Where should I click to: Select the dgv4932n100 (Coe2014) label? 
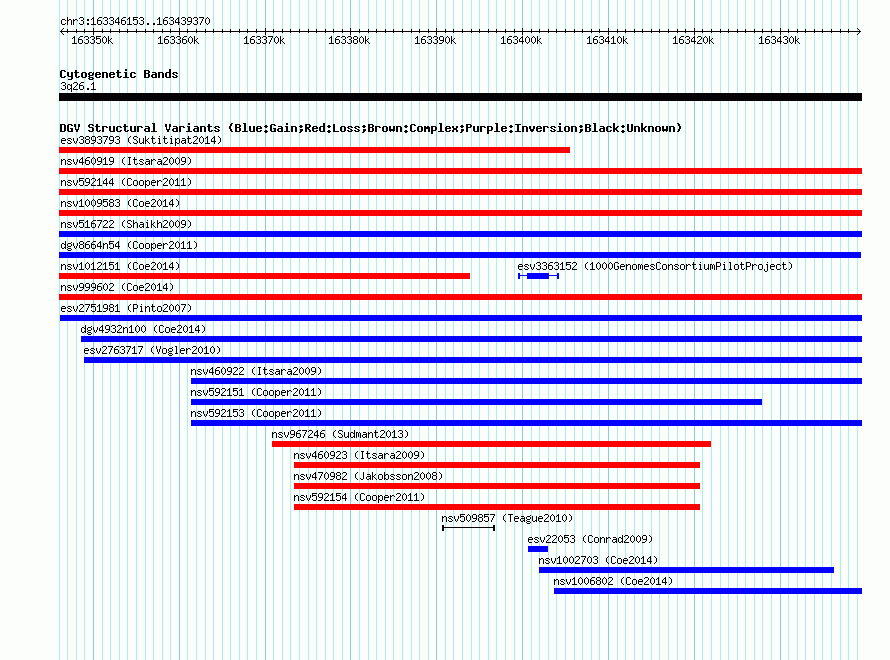point(143,329)
